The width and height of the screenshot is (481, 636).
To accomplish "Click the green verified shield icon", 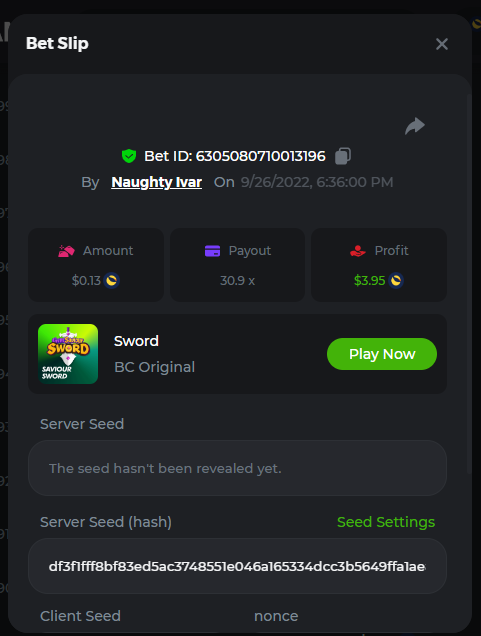I will click(x=129, y=156).
